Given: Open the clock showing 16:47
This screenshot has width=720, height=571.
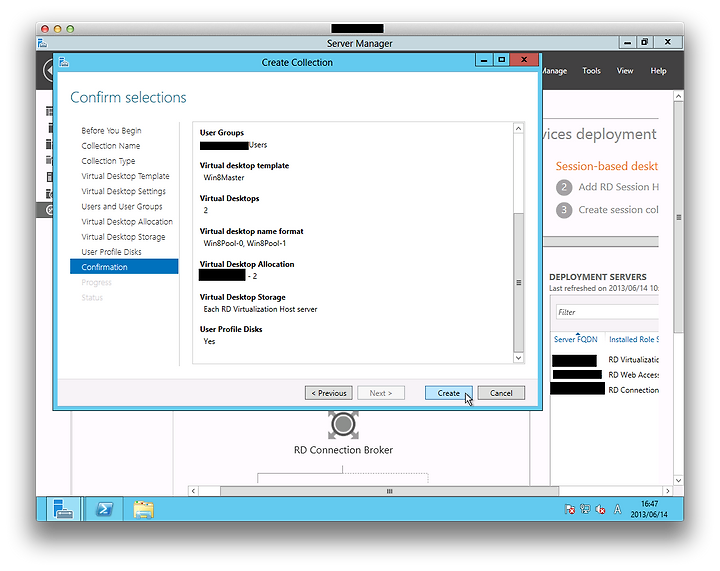Looking at the screenshot, I should coord(649,509).
